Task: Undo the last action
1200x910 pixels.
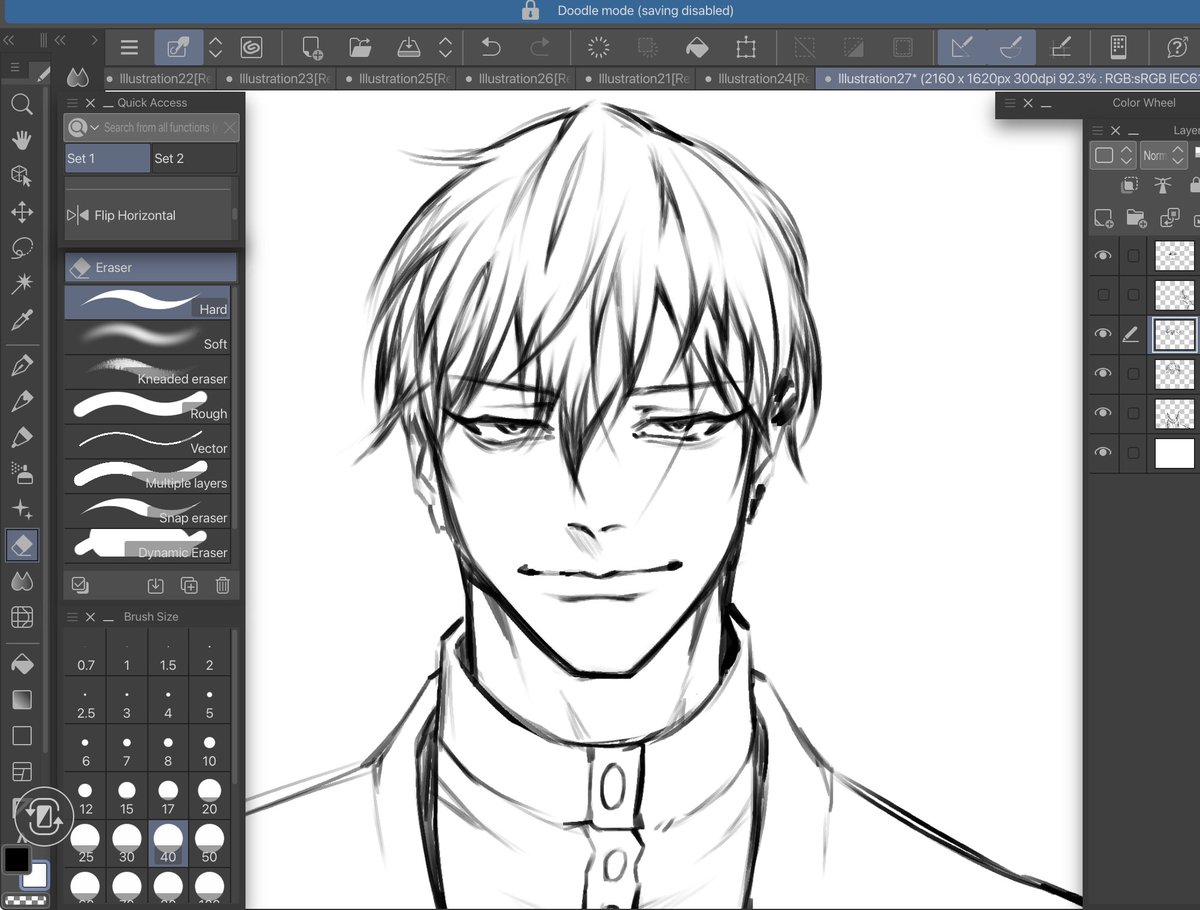Action: point(491,47)
